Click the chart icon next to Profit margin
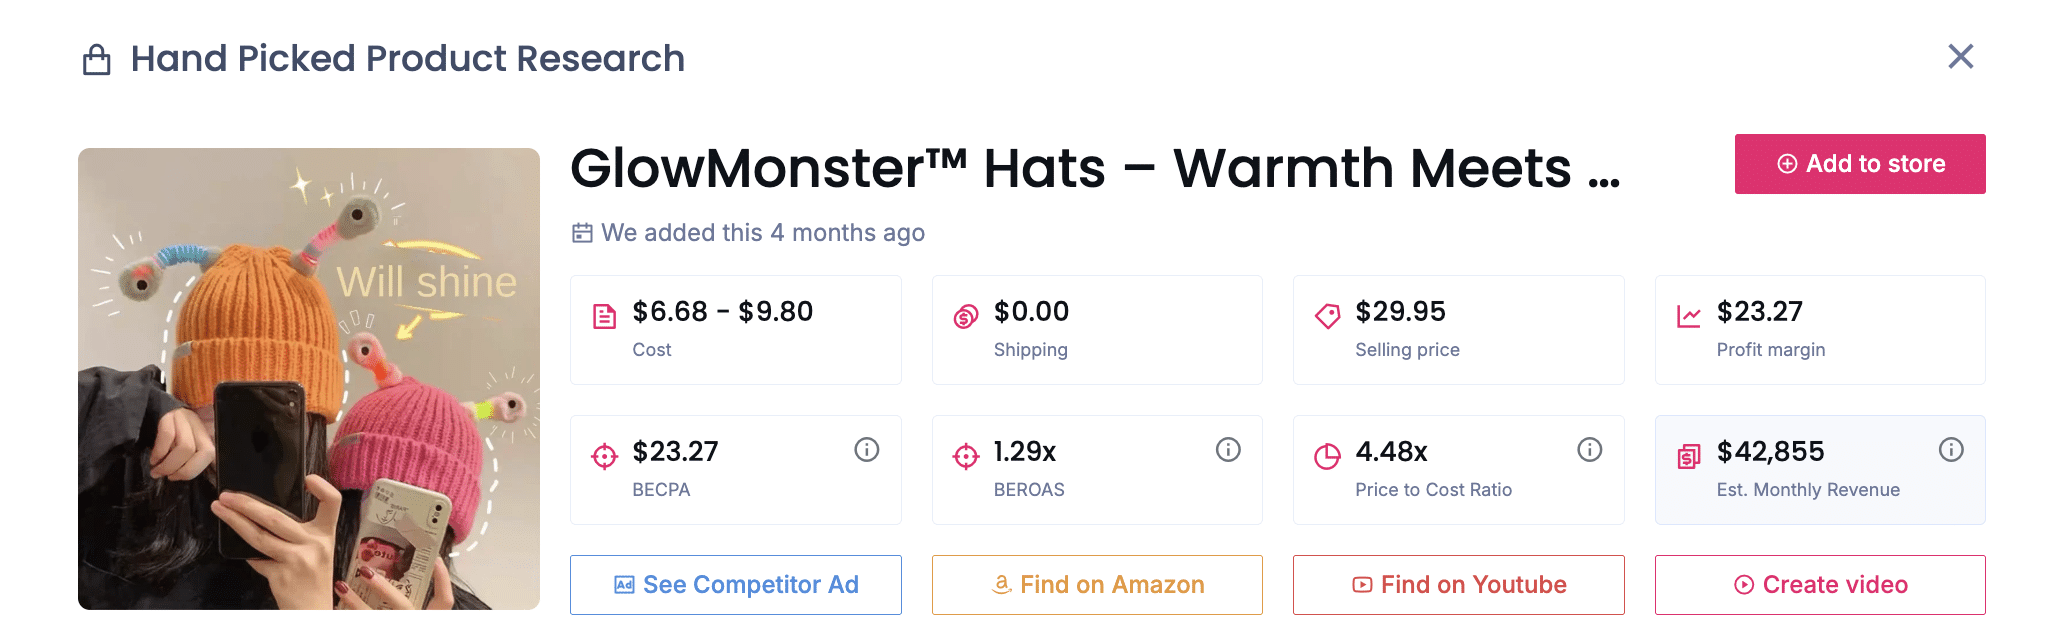 tap(1689, 313)
